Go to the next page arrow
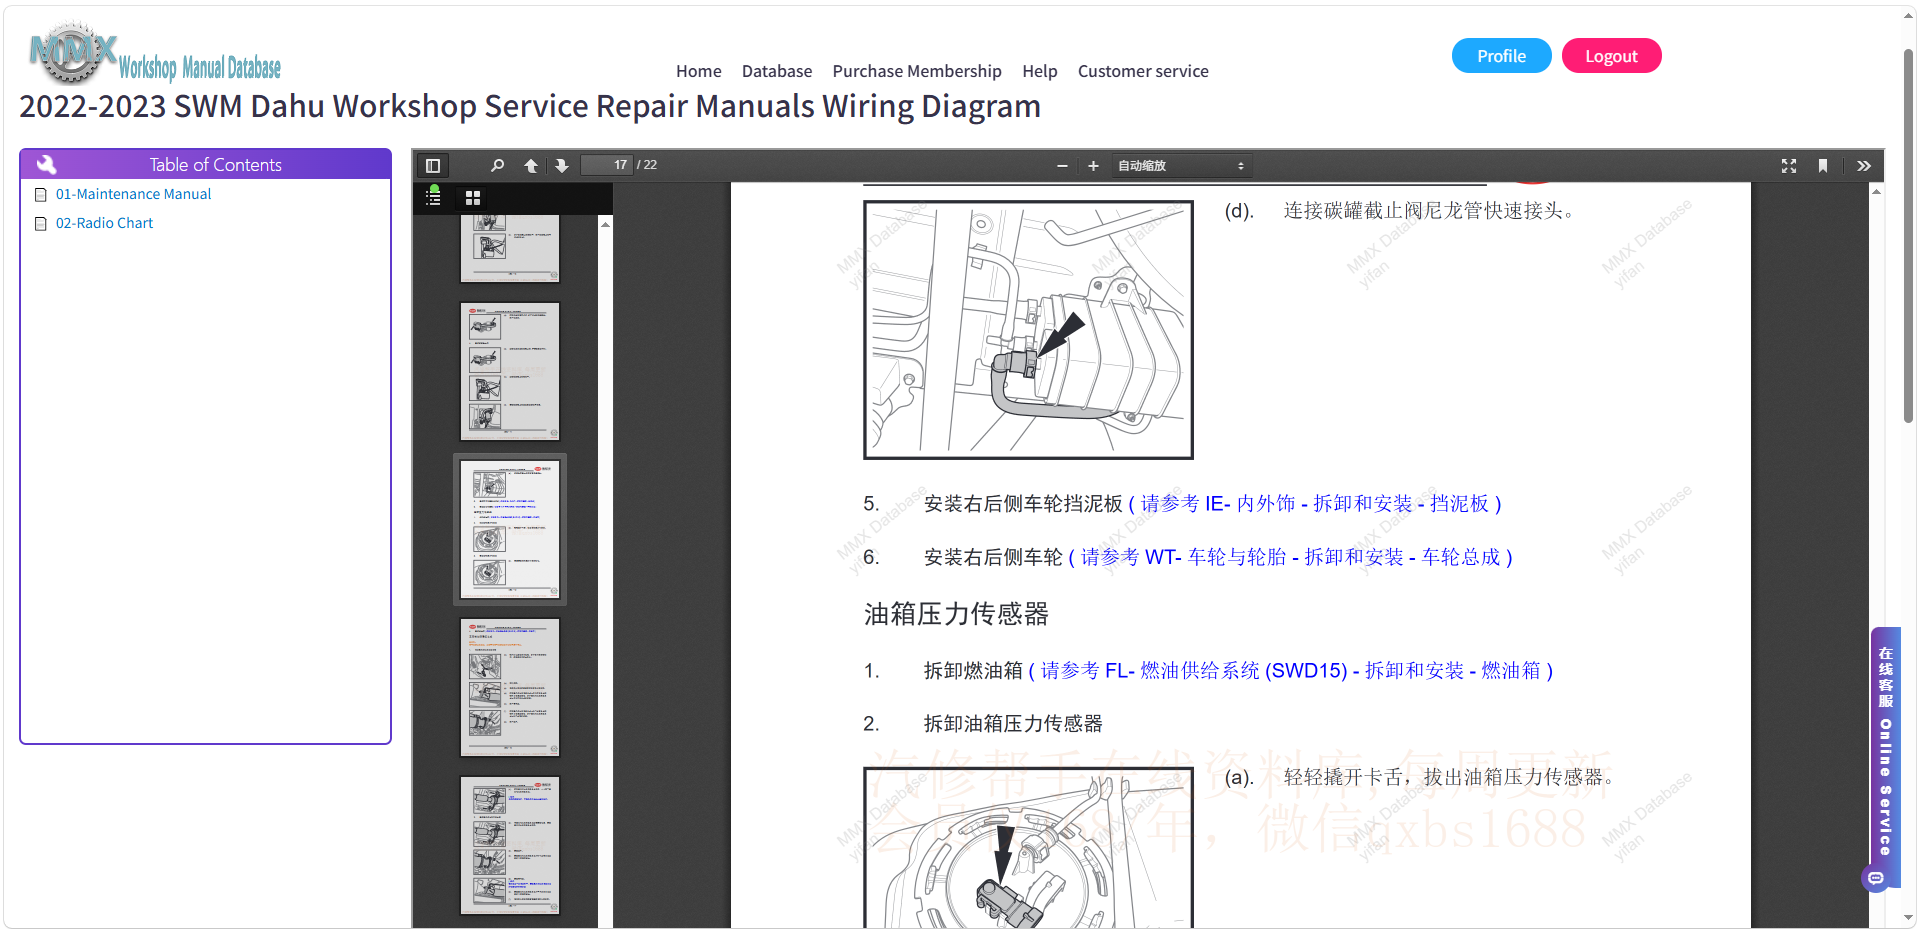The height and width of the screenshot is (929, 1920). tap(562, 166)
